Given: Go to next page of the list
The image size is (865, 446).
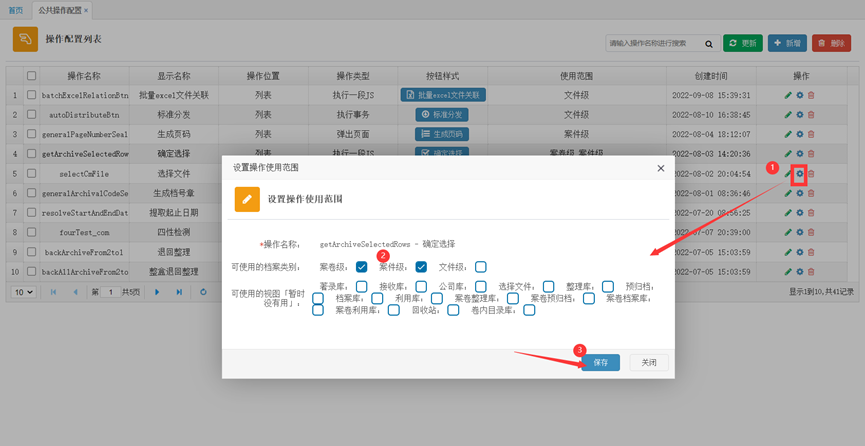Looking at the screenshot, I should (x=157, y=292).
